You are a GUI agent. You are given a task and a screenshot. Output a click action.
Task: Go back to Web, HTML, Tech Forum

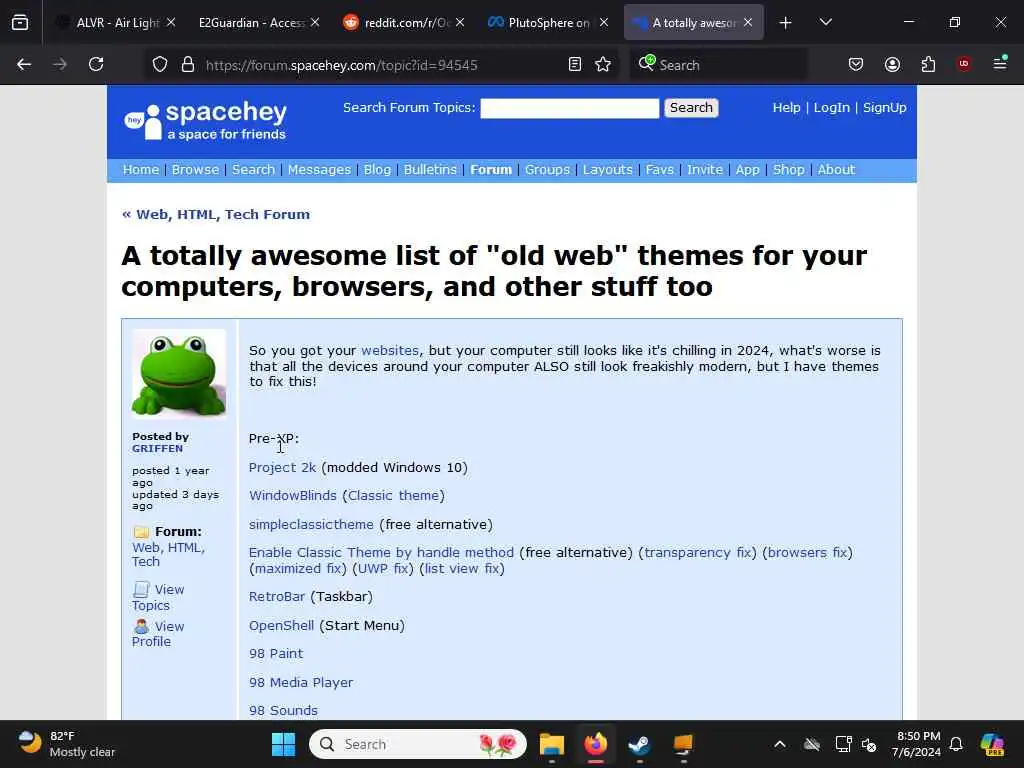[216, 214]
